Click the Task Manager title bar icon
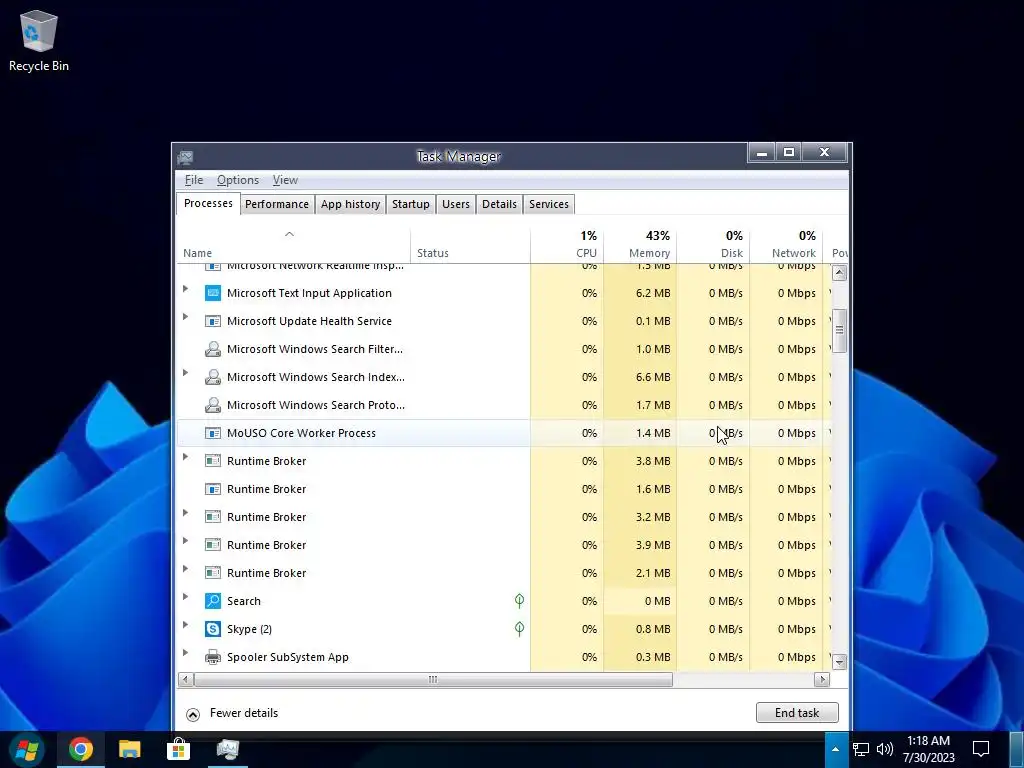The width and height of the screenshot is (1024, 768). tap(185, 157)
